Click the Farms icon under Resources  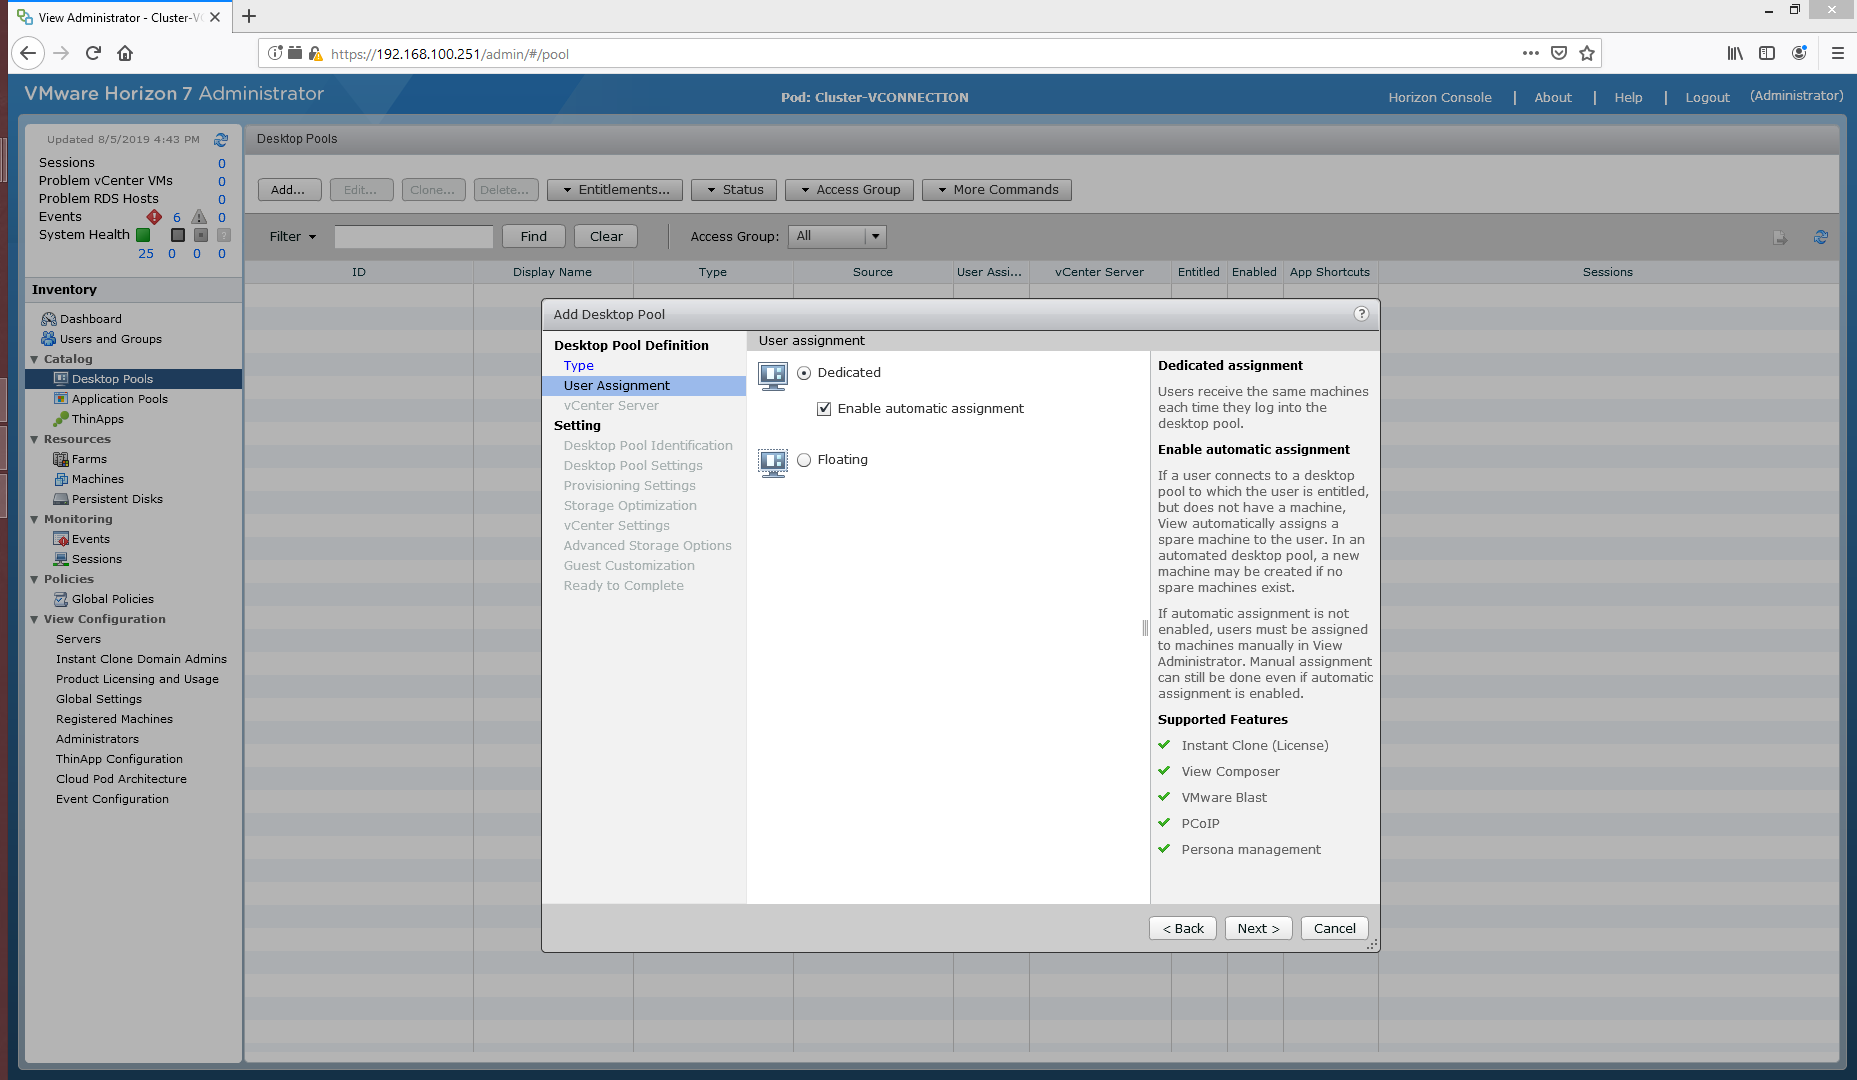click(x=61, y=459)
